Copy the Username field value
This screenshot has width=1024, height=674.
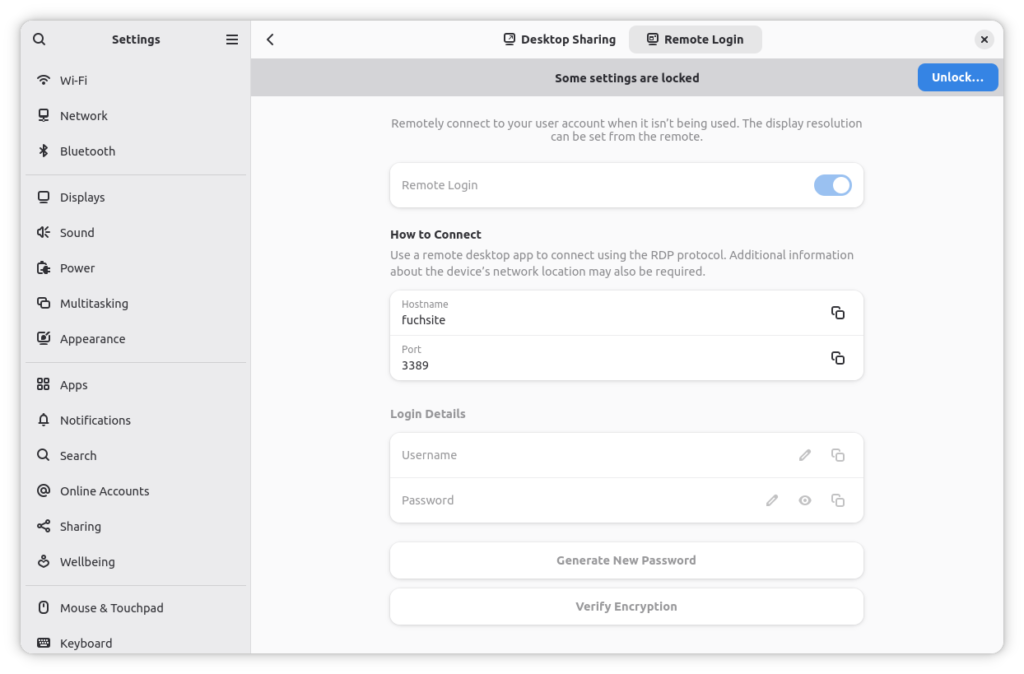[838, 455]
